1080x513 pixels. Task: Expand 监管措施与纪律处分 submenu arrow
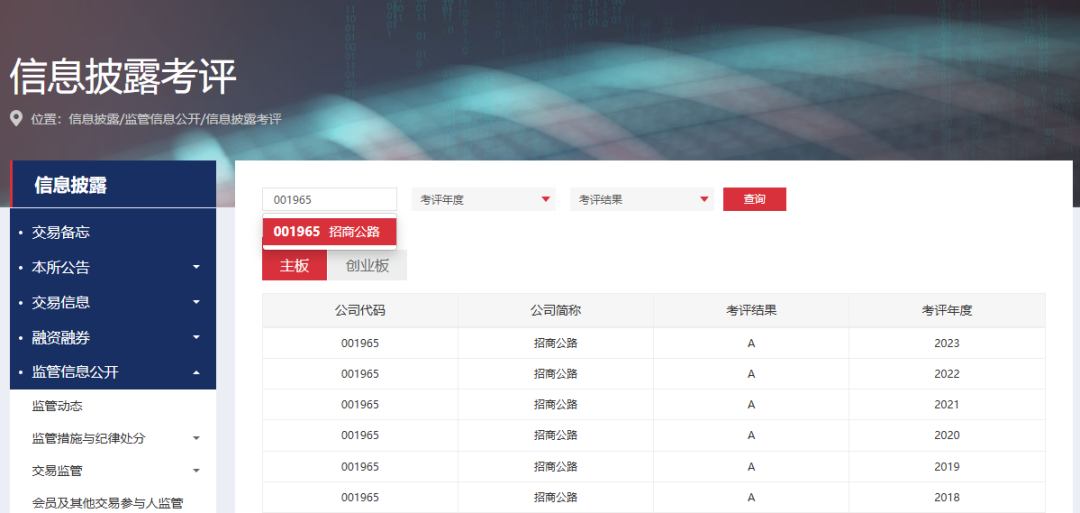[196, 438]
